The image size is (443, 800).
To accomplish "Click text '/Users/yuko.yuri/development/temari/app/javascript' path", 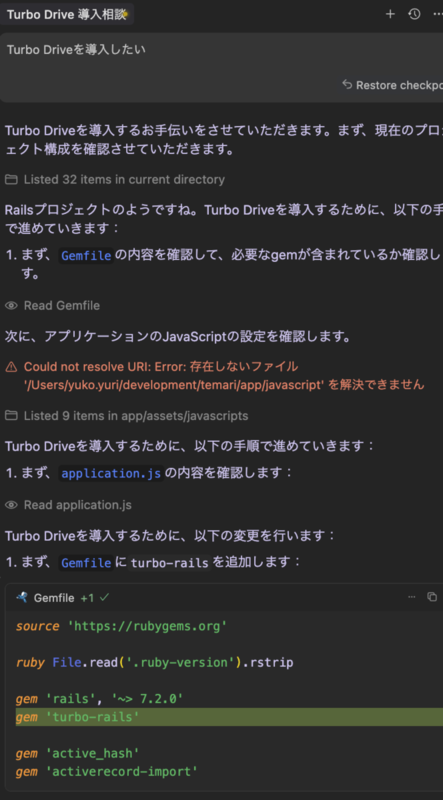I will [x=174, y=385].
